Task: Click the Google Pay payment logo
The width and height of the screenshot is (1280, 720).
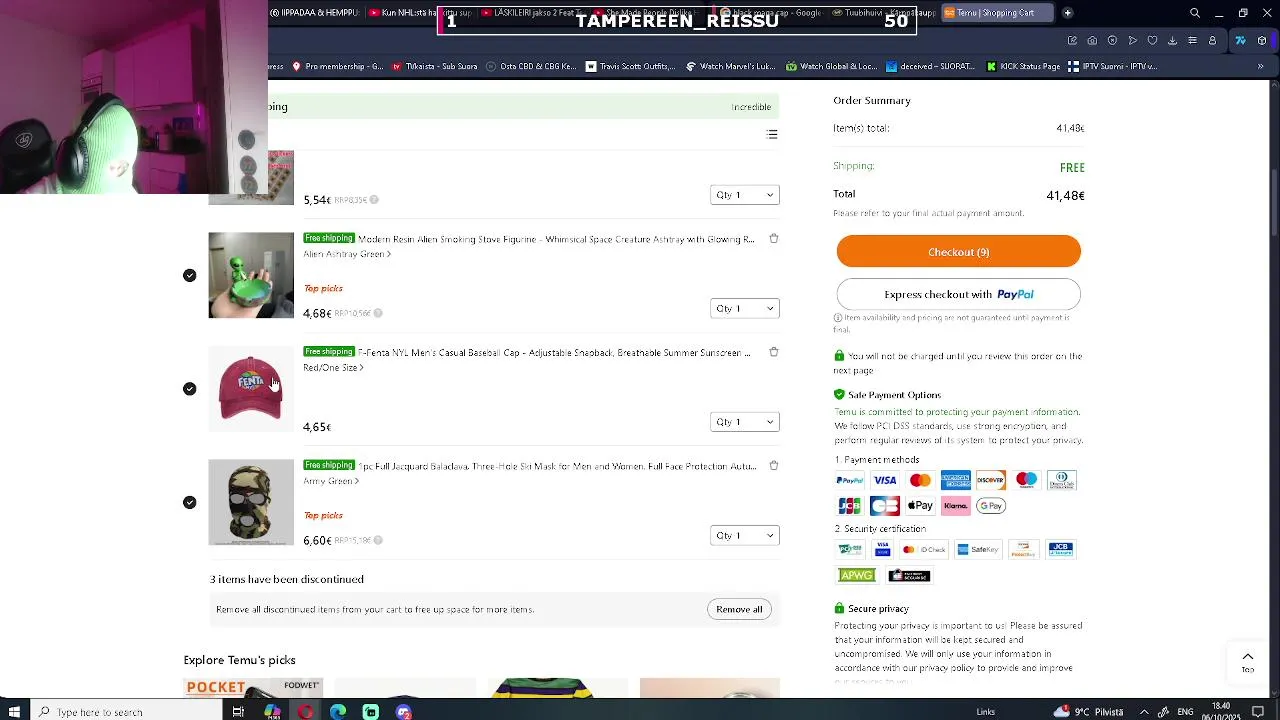Action: click(990, 506)
